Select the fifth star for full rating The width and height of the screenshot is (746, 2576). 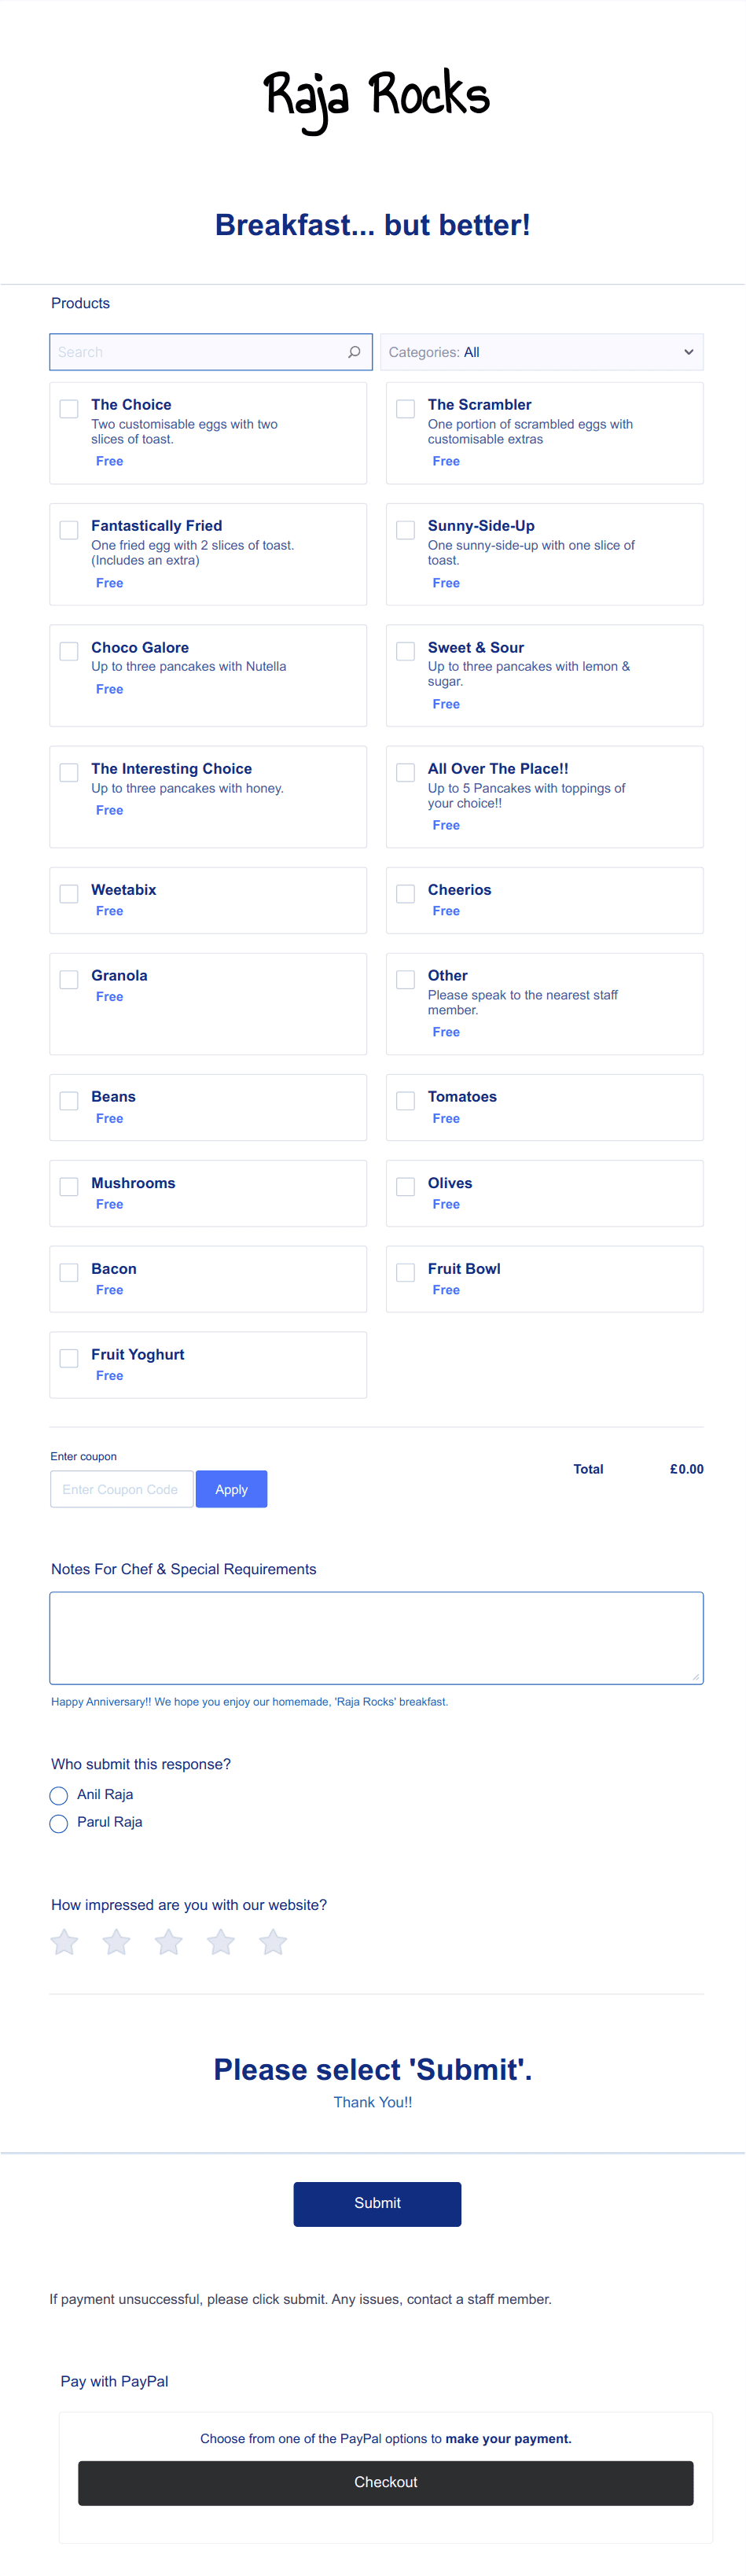click(x=272, y=1941)
